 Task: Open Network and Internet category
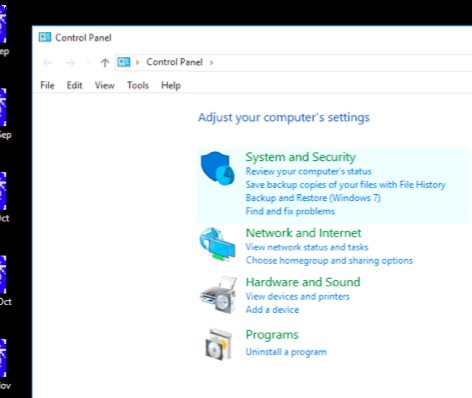pos(303,233)
